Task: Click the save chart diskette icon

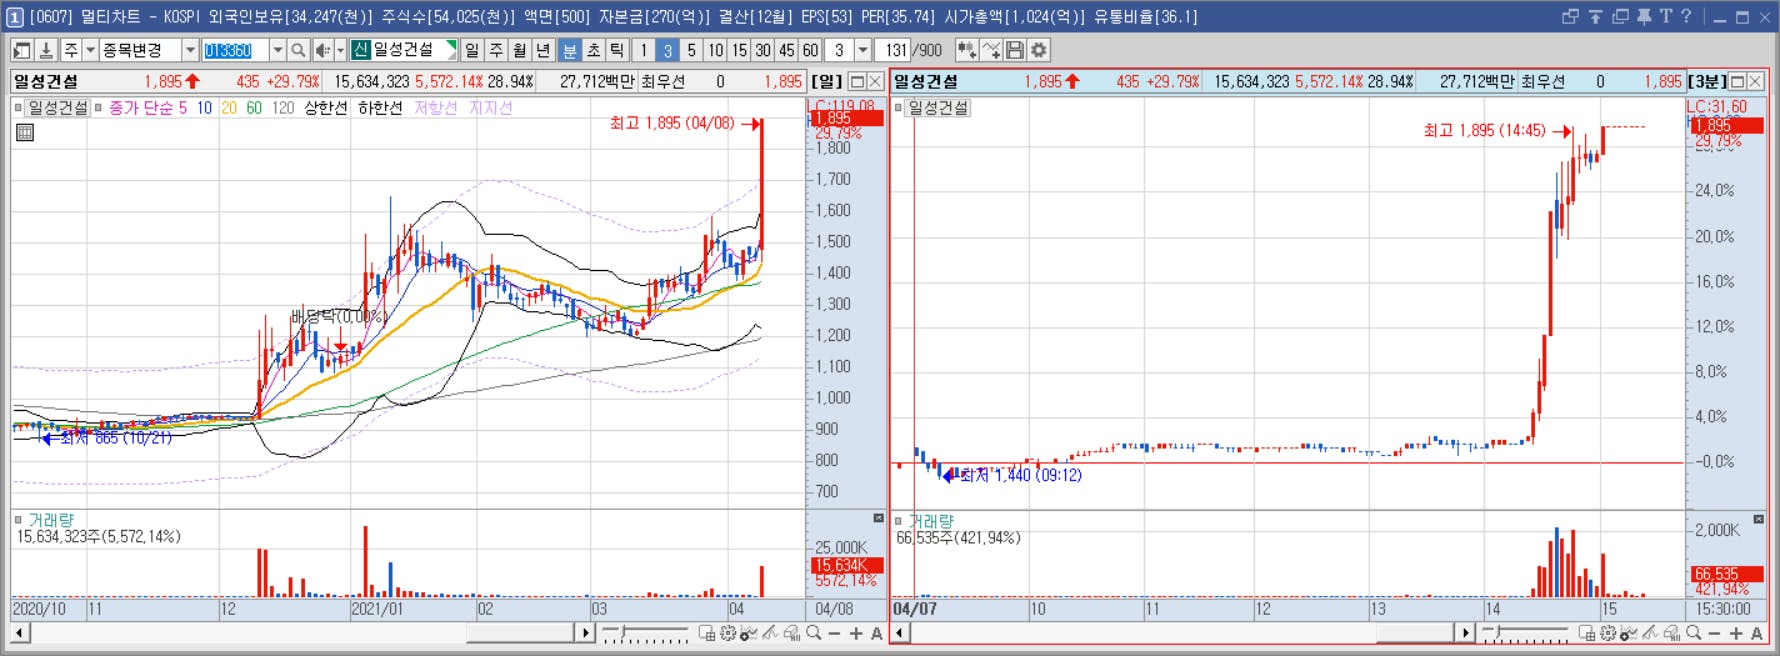Action: (x=1015, y=50)
